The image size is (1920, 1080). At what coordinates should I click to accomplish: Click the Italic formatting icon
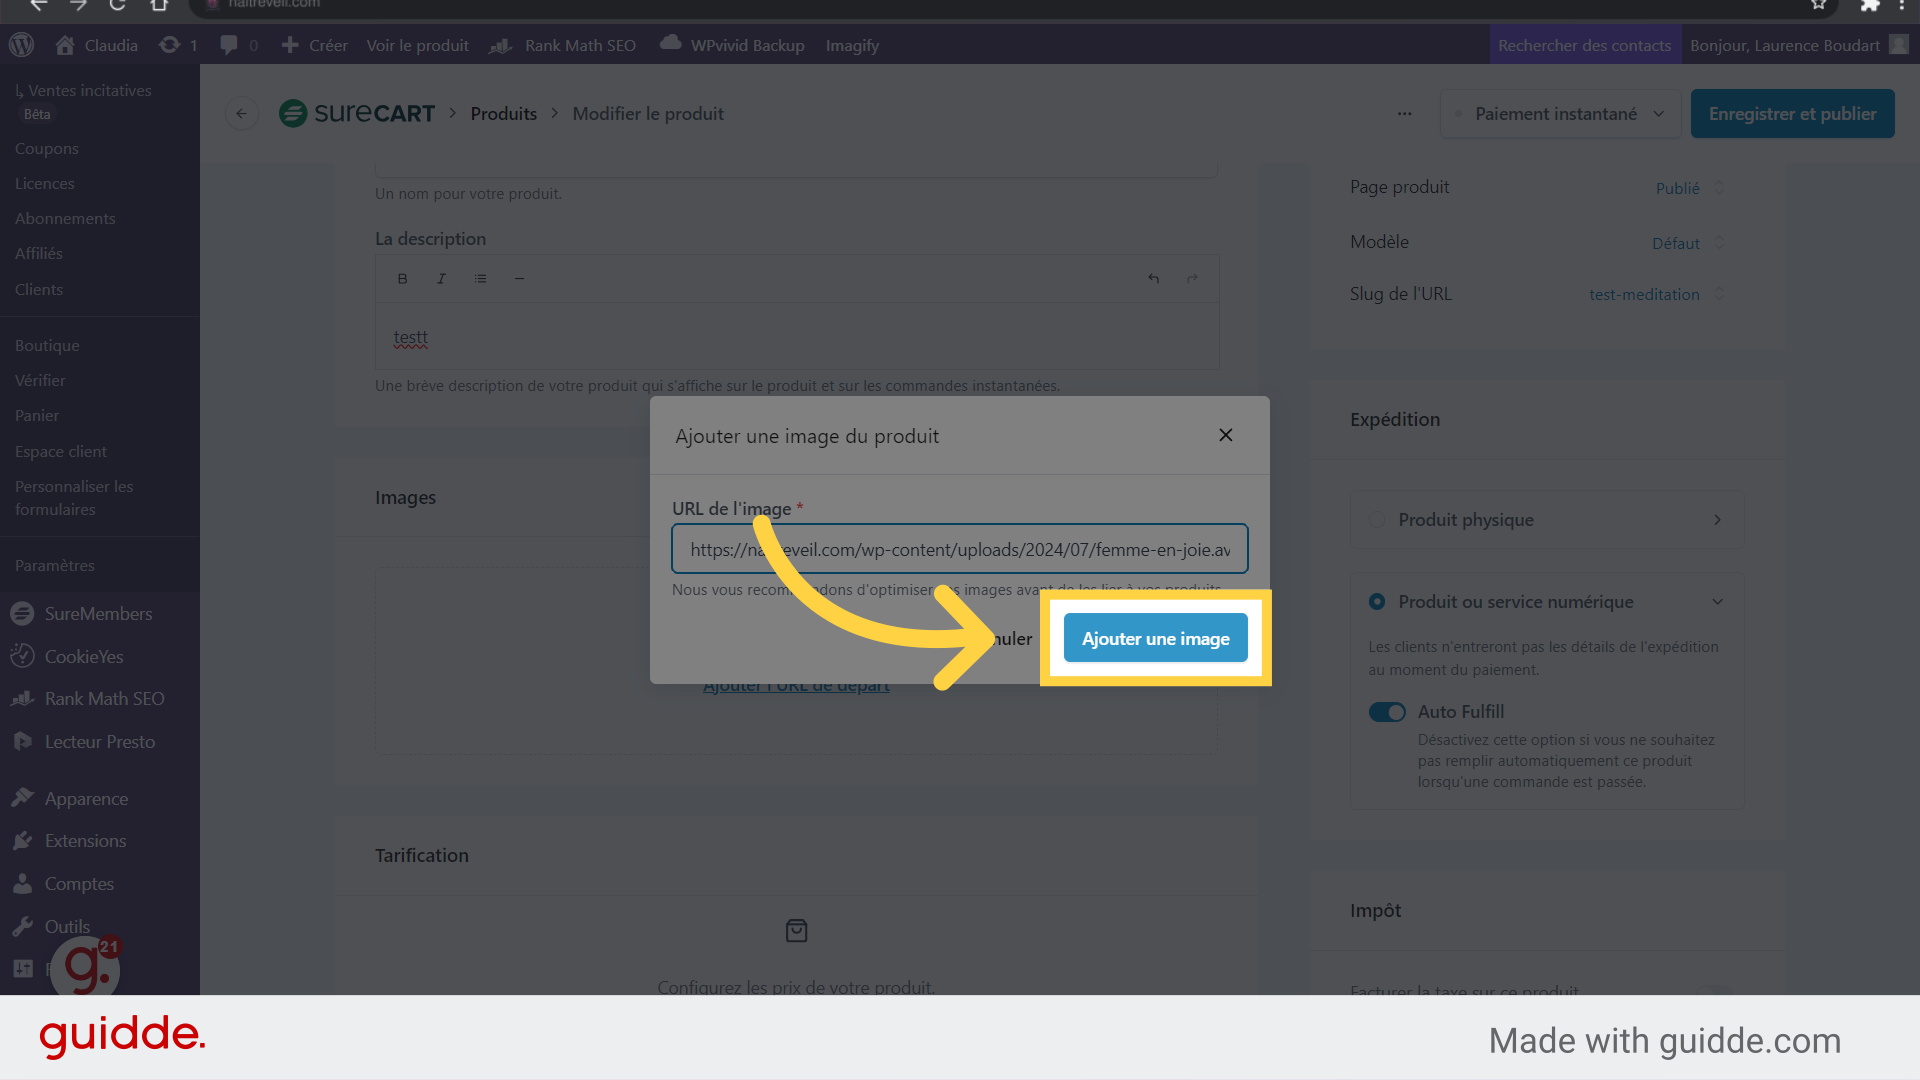pyautogui.click(x=441, y=279)
